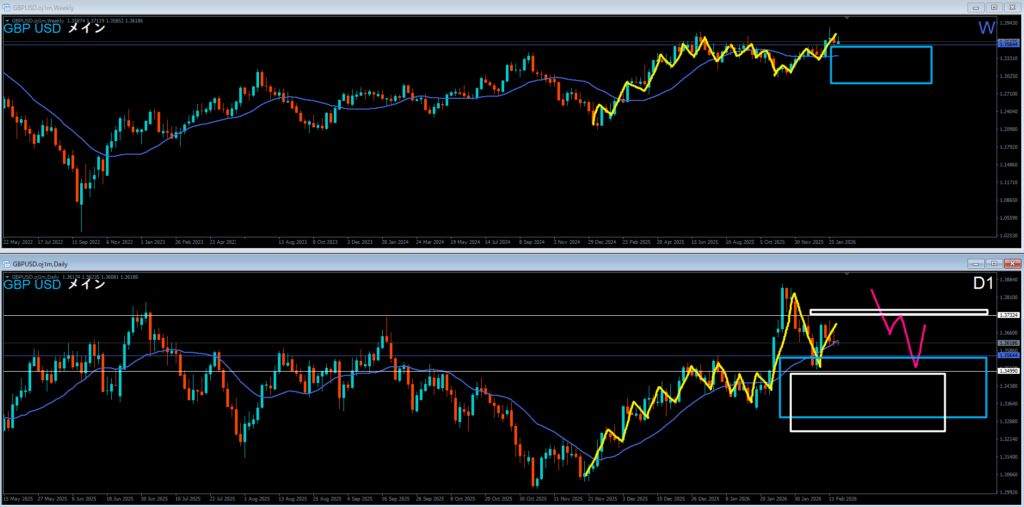Screen dimensions: 1024x507
Task: Click the 1.37324 price label on Daily chart
Action: point(1008,315)
